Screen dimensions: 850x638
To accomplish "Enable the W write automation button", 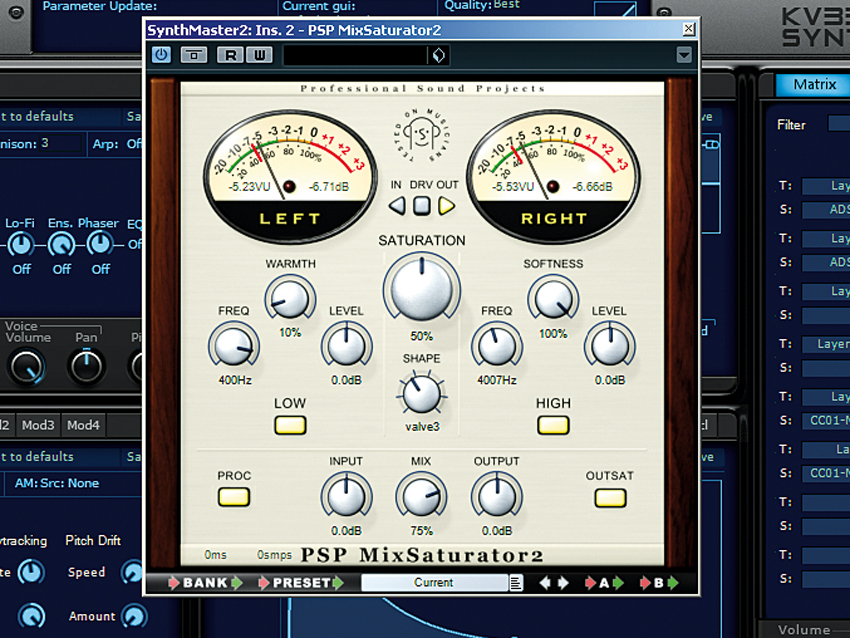I will (x=260, y=55).
